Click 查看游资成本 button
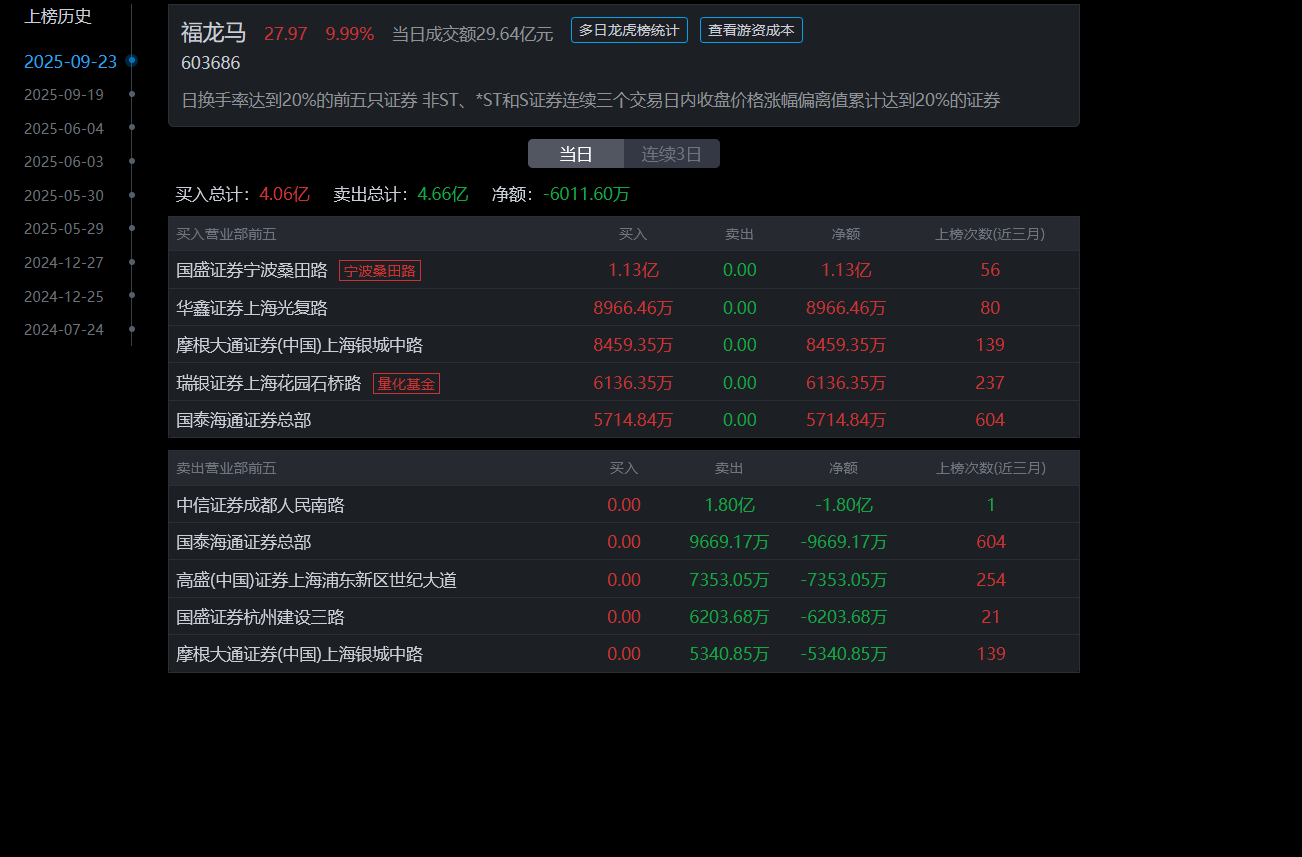This screenshot has width=1302, height=857. coord(751,30)
